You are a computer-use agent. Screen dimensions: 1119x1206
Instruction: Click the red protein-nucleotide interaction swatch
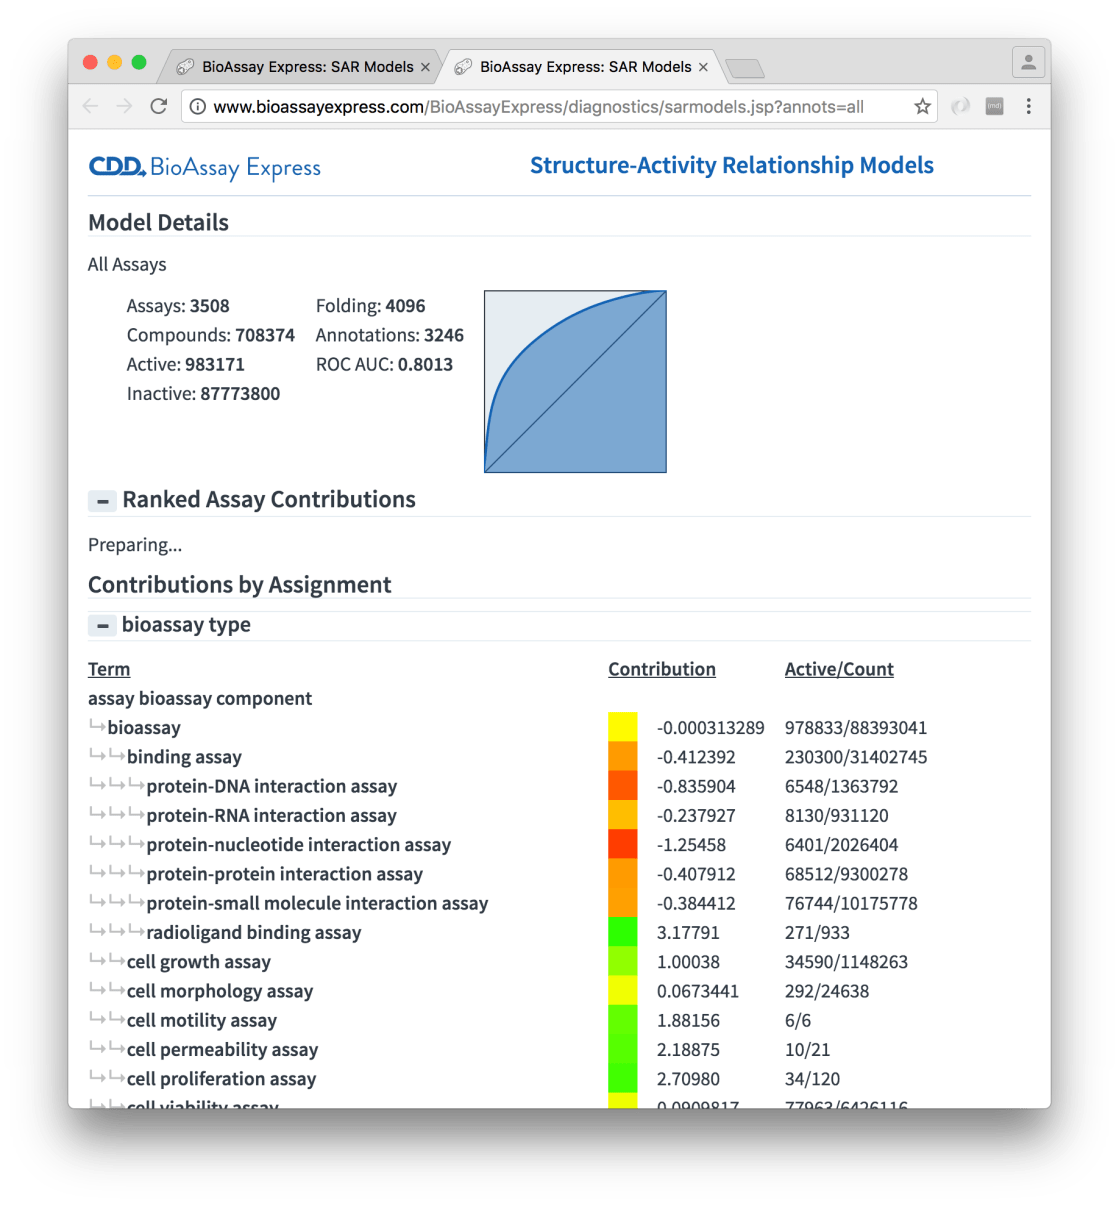pyautogui.click(x=622, y=844)
